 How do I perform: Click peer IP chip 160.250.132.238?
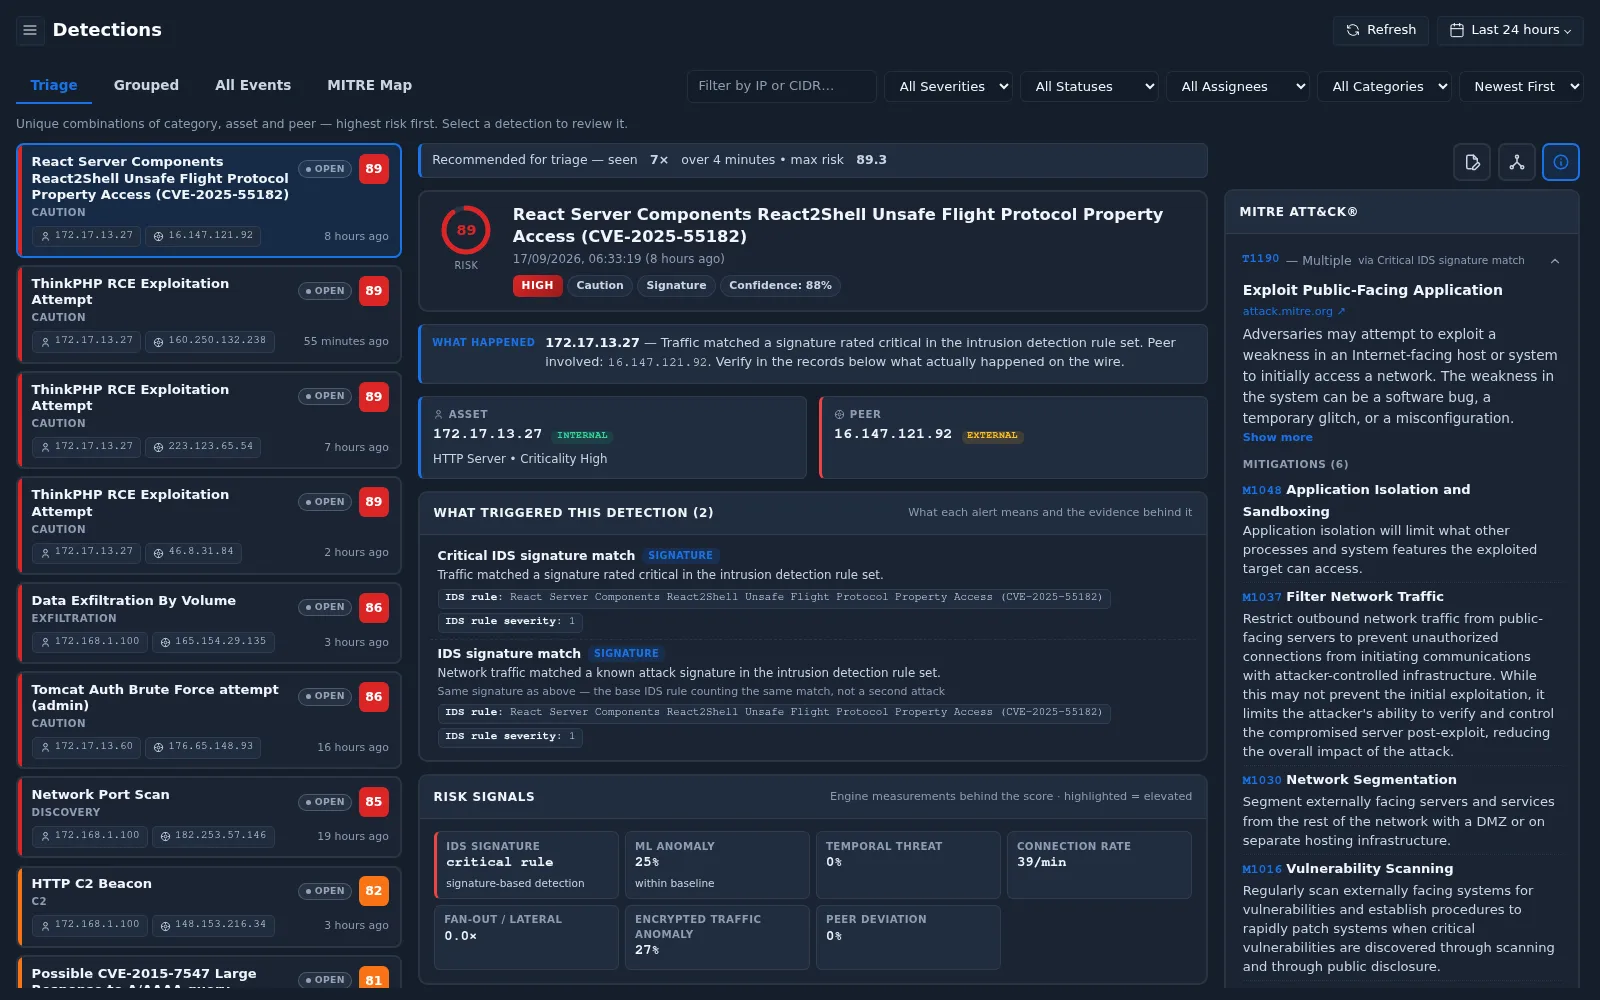tap(210, 341)
